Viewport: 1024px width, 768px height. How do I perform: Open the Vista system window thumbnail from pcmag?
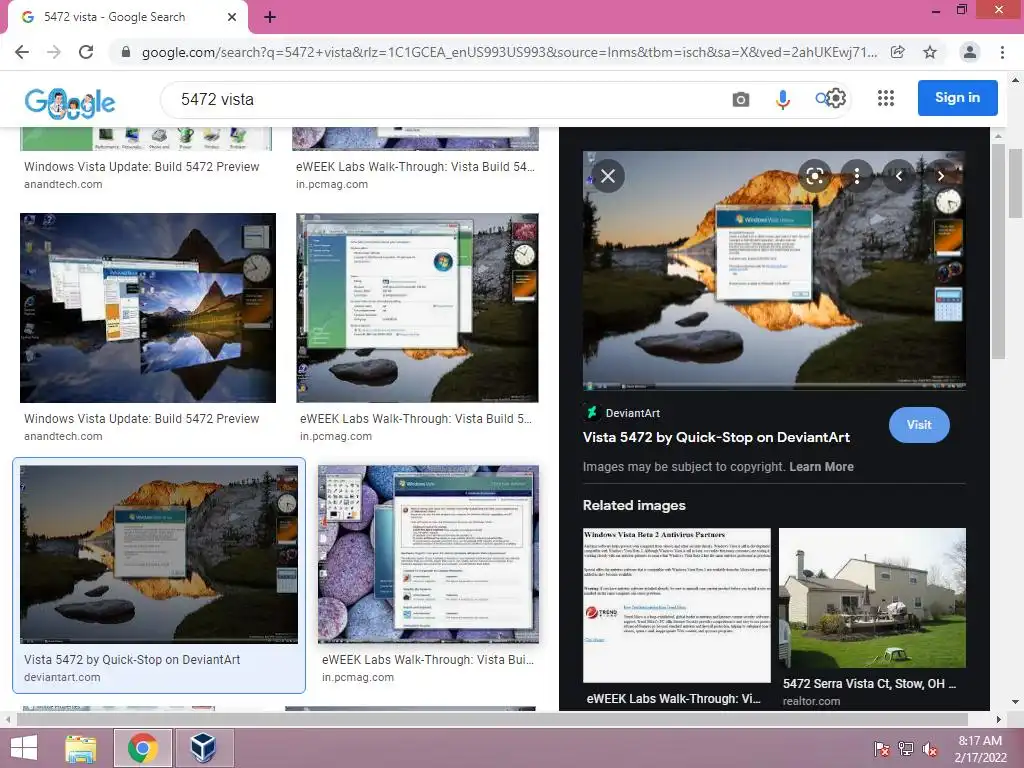pos(417,308)
